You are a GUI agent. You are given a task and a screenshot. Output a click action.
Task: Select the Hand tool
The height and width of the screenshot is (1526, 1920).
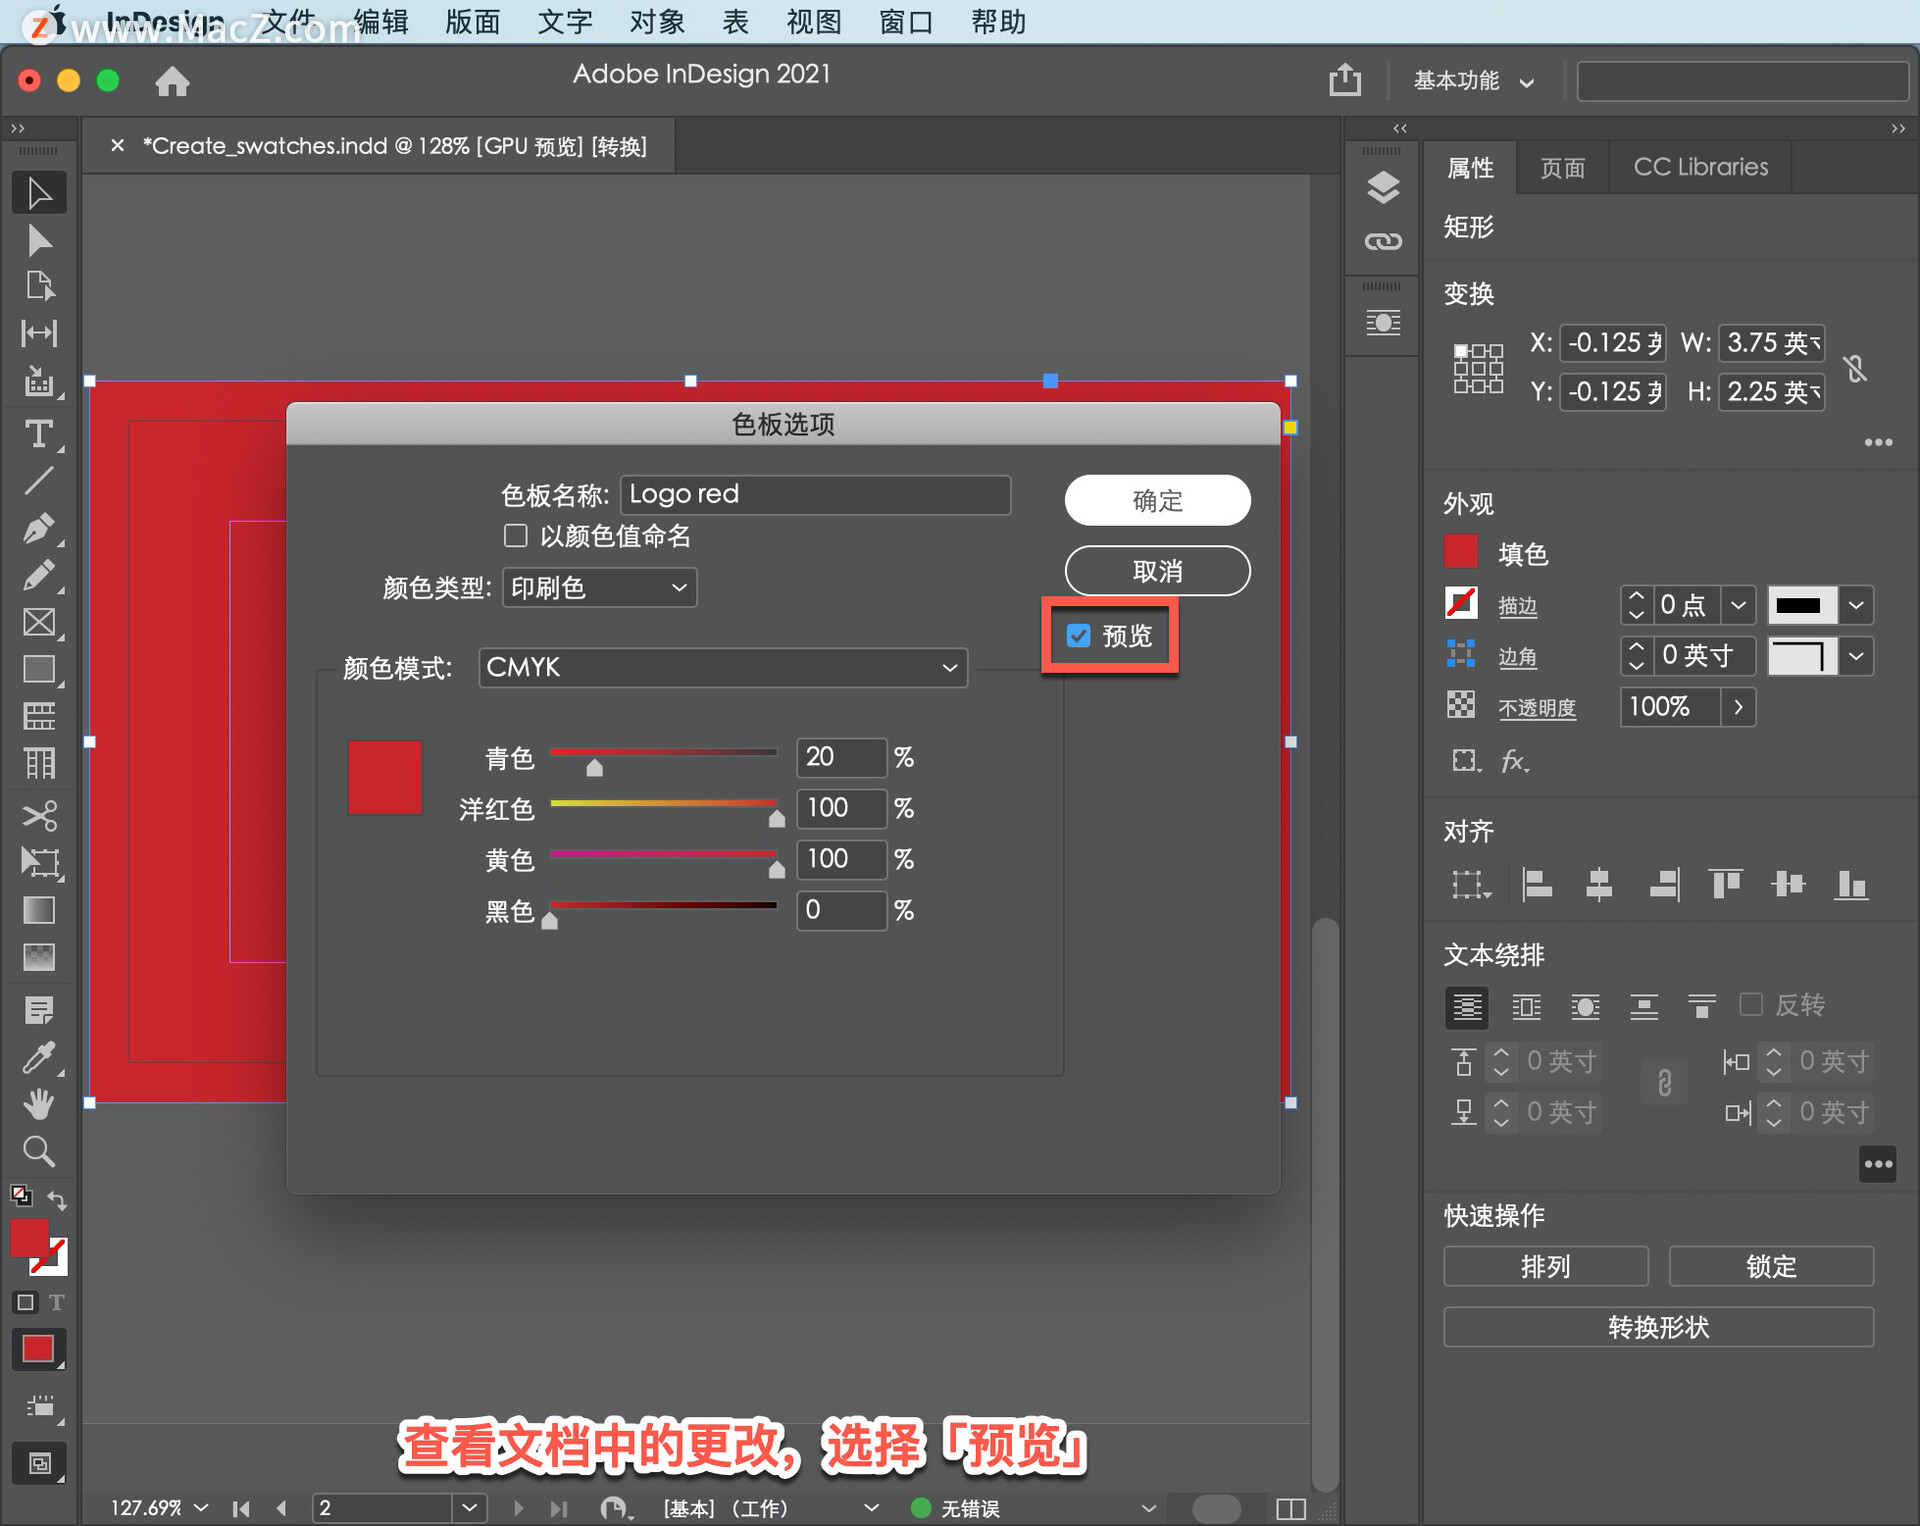tap(38, 1105)
